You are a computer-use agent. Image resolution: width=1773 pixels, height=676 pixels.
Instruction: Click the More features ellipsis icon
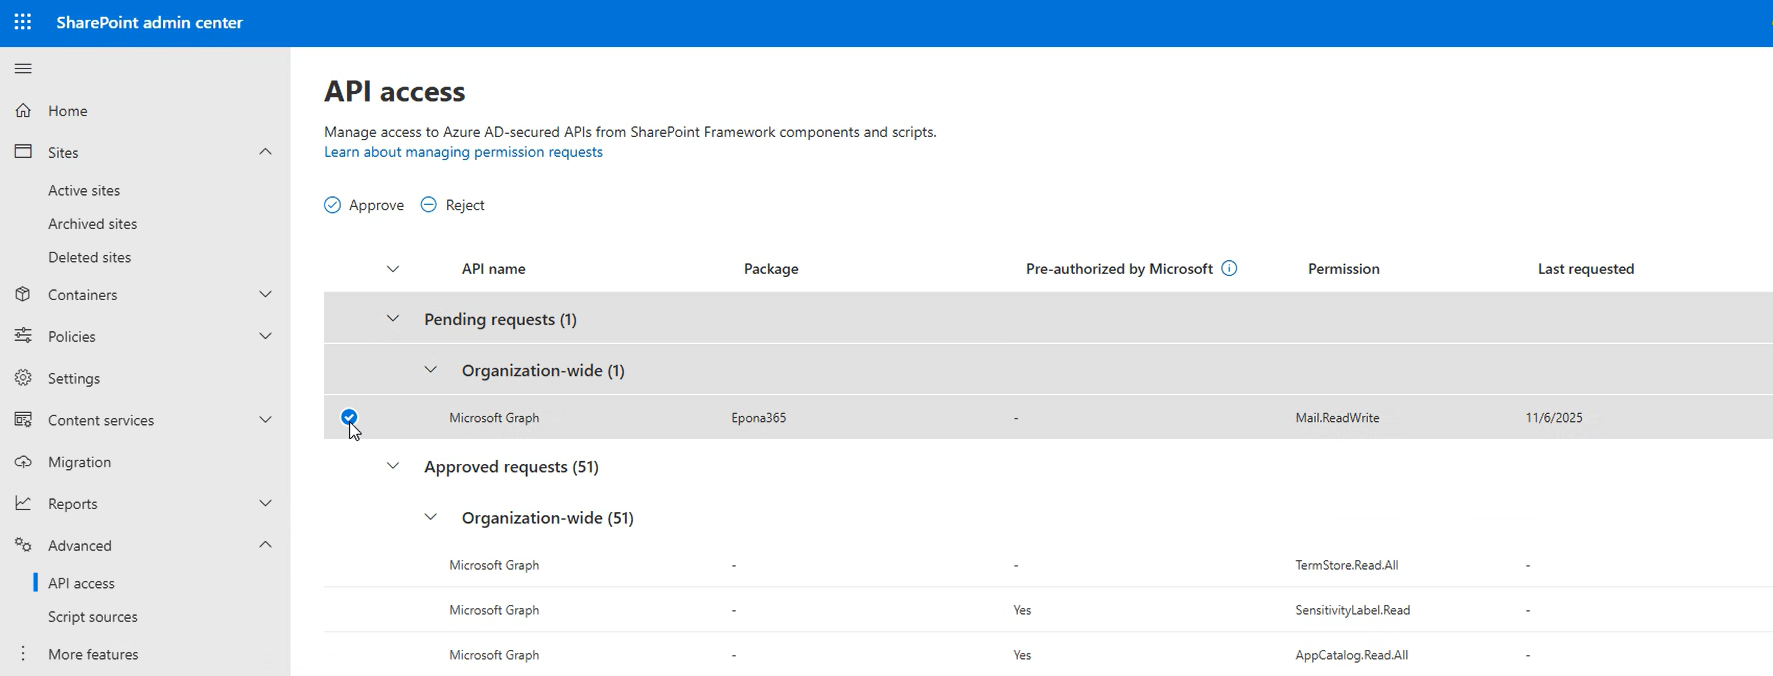tap(23, 654)
